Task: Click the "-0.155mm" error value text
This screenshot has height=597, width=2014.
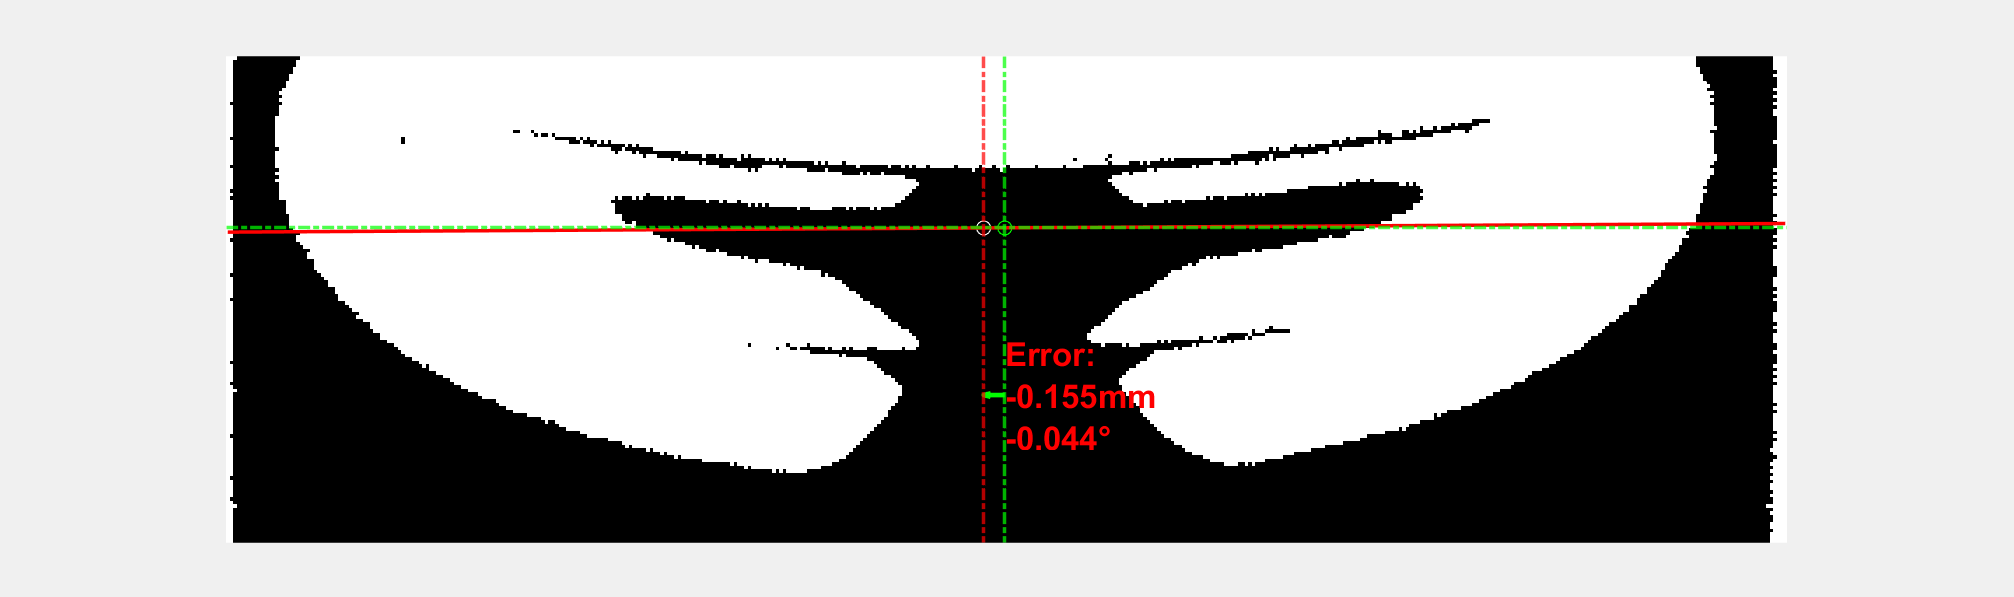Action: 1081,397
